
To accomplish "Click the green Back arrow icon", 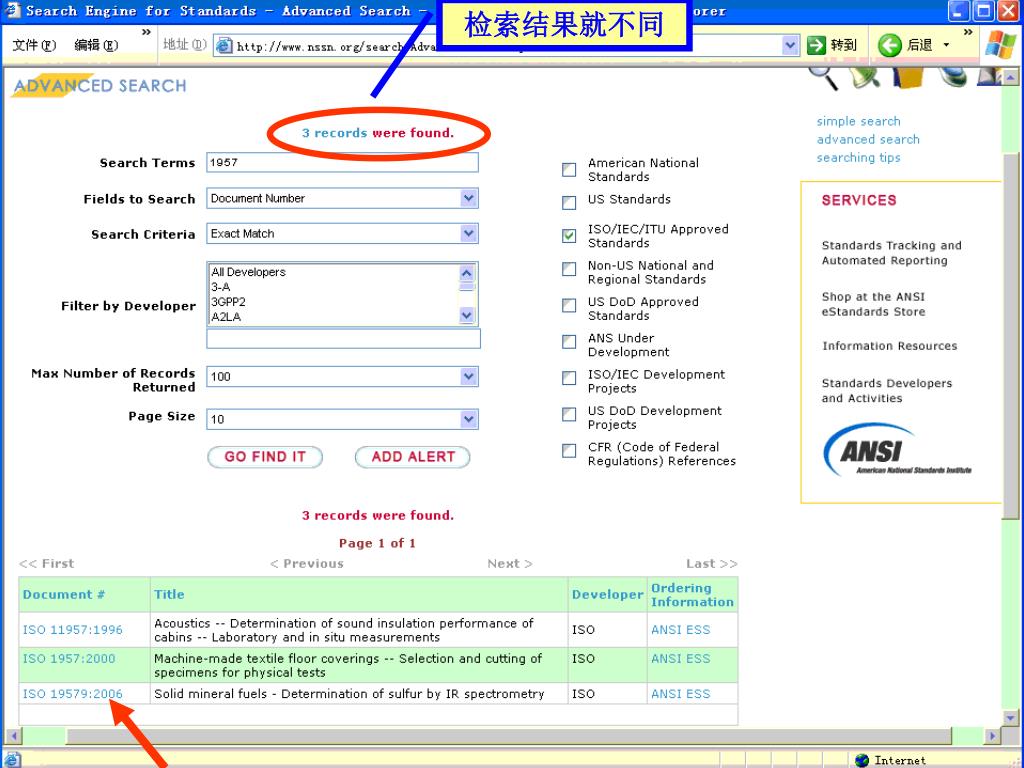I will pos(889,45).
